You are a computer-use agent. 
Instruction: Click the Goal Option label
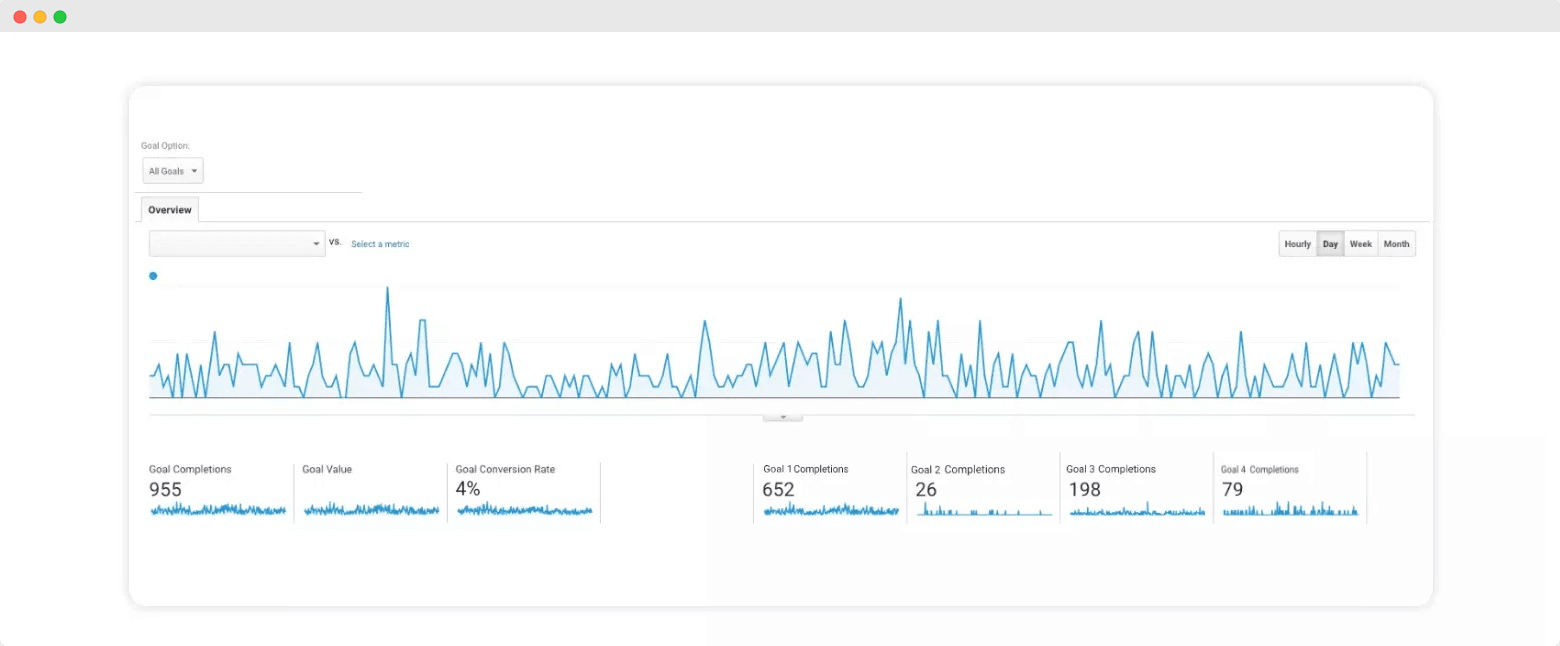click(165, 146)
